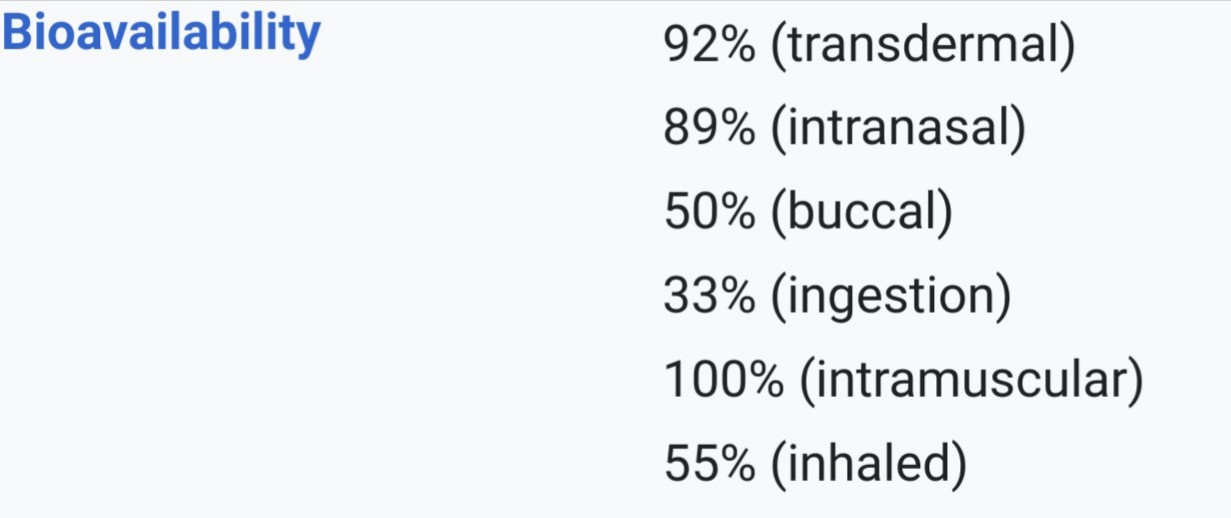Image resolution: width=1231 pixels, height=518 pixels.
Task: Click the 50% buccal value
Action: (709, 214)
